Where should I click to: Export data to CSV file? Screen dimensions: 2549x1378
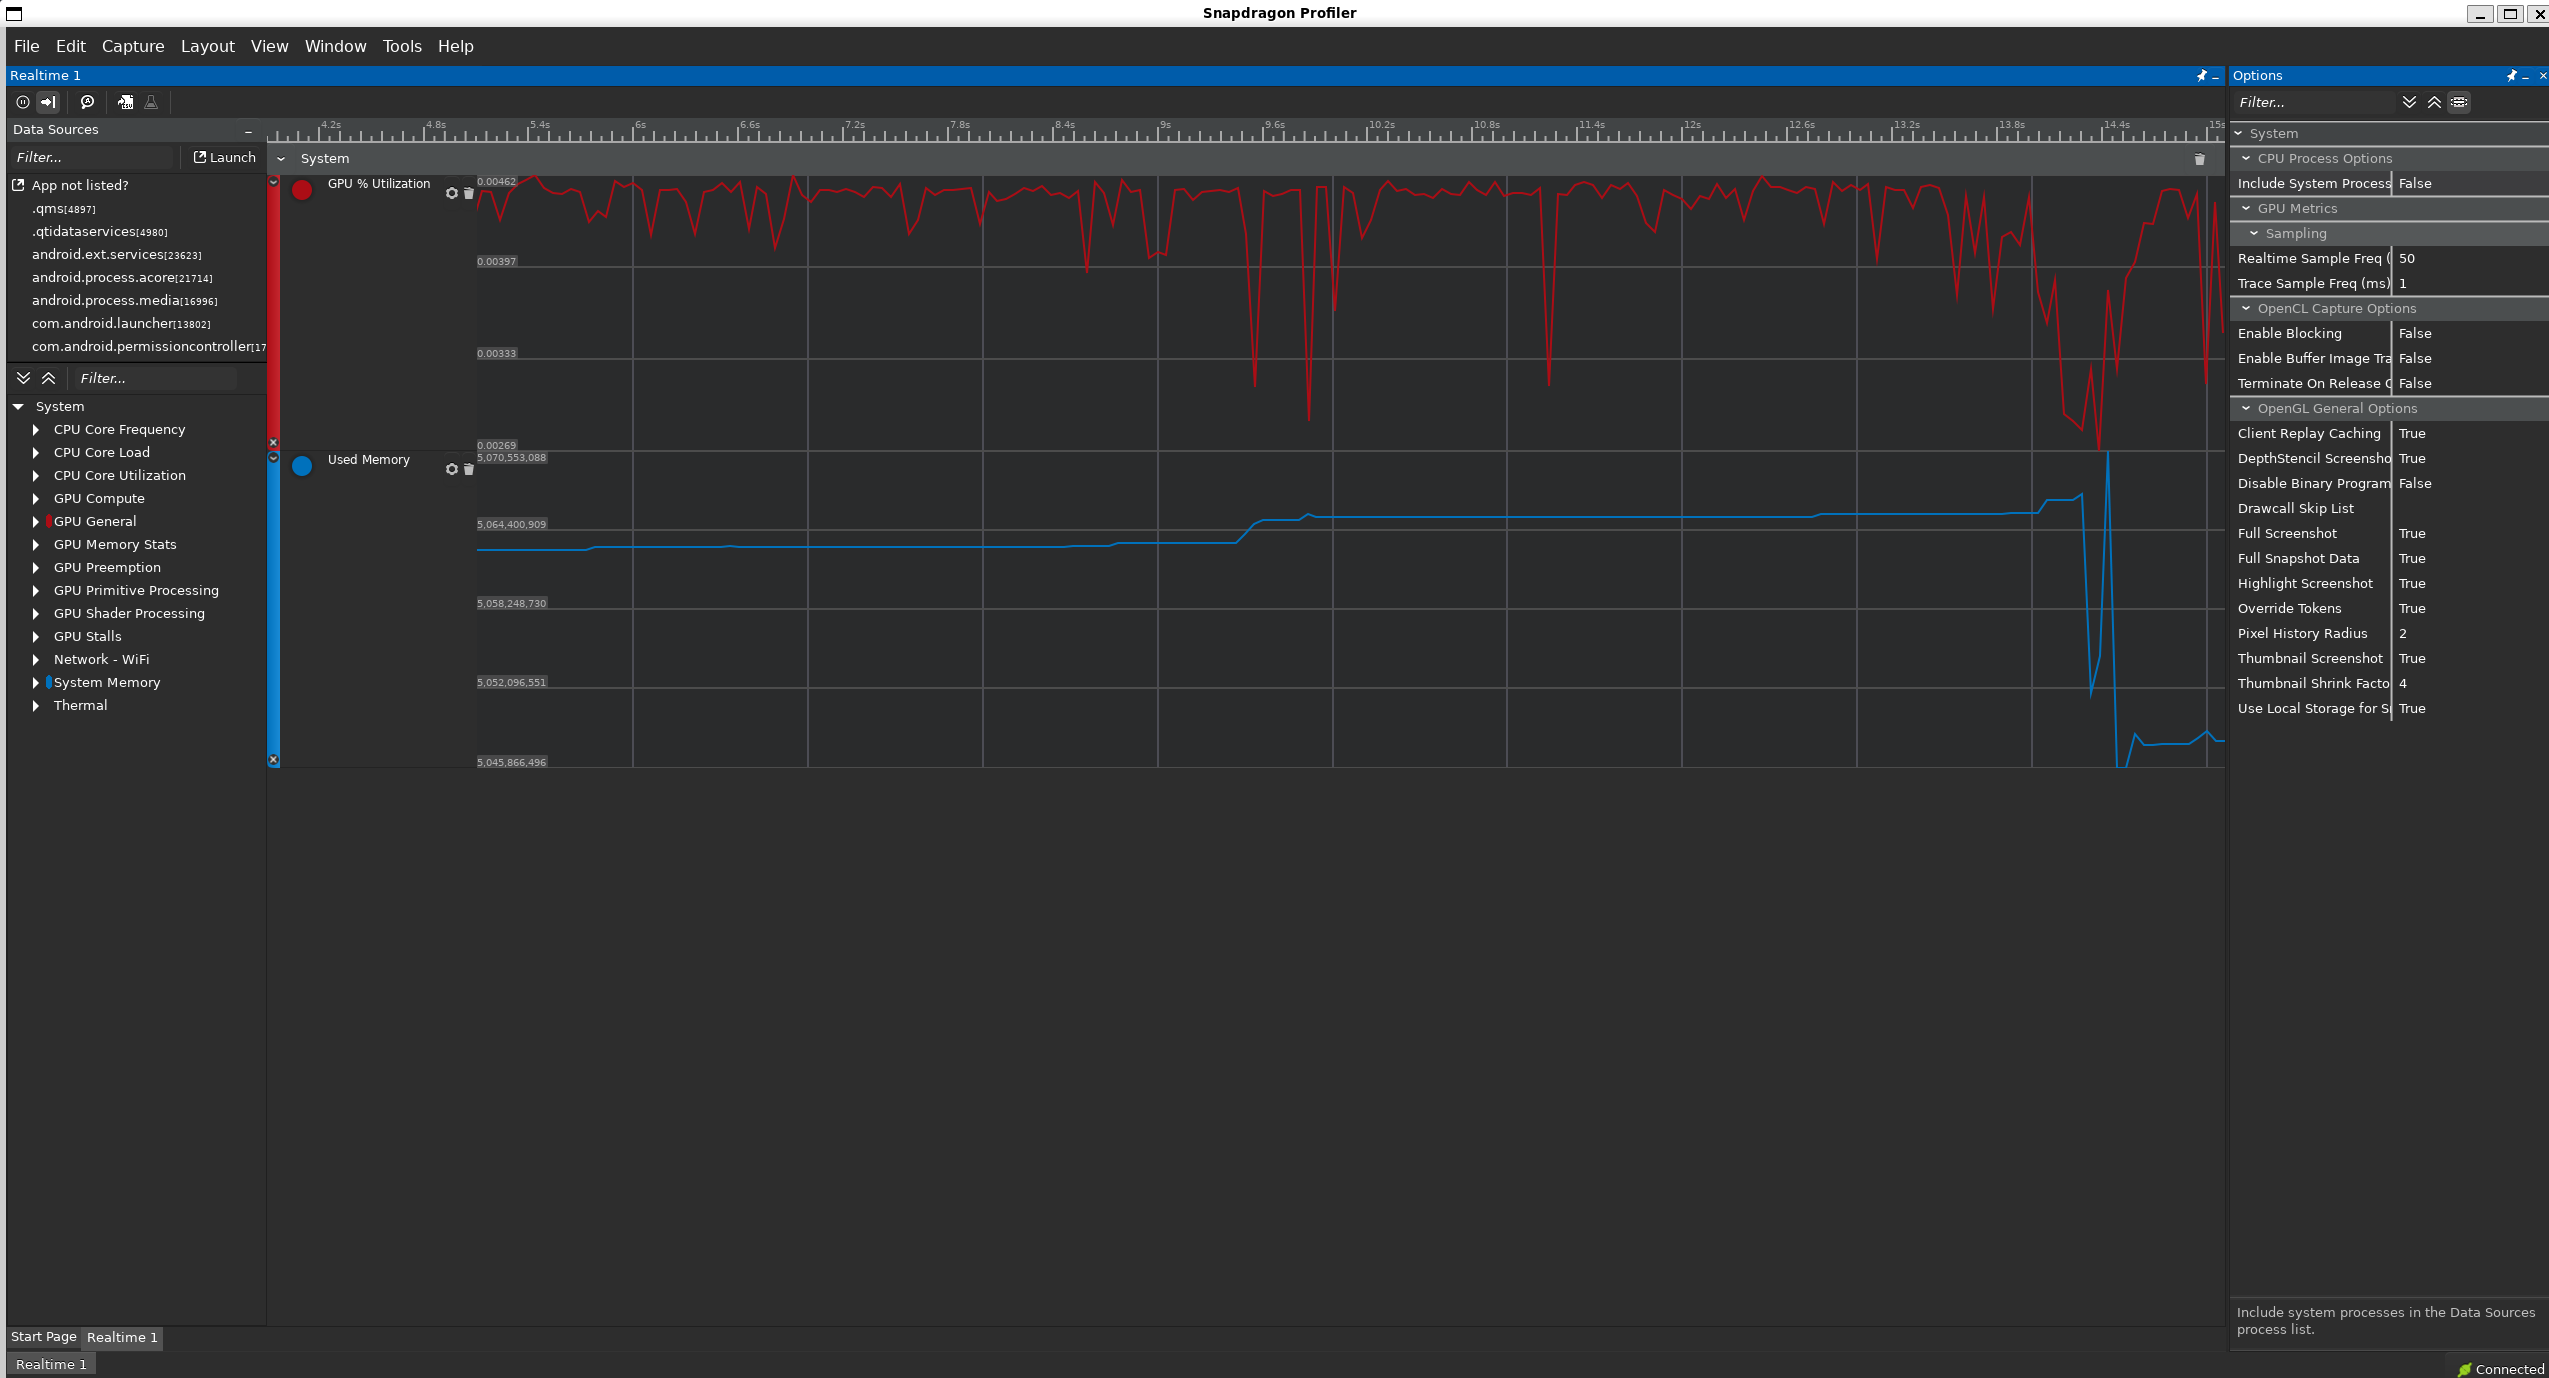(125, 102)
